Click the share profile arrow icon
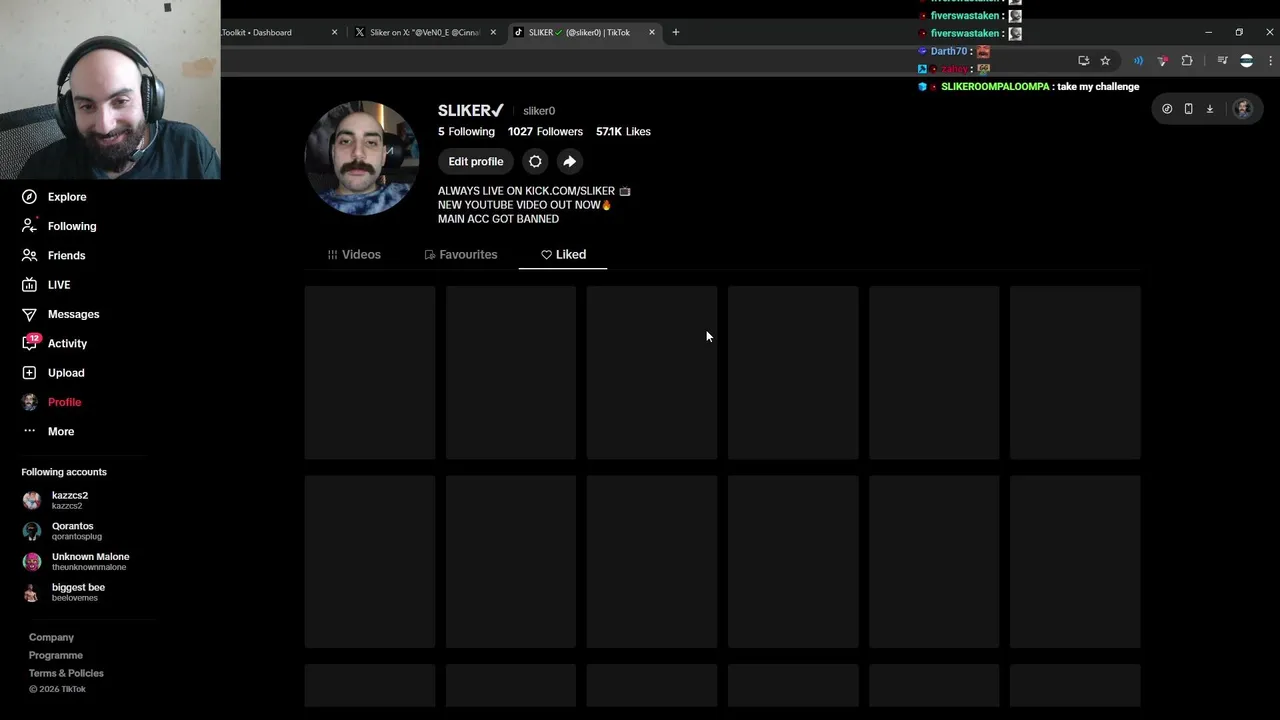This screenshot has height=720, width=1280. 569,161
